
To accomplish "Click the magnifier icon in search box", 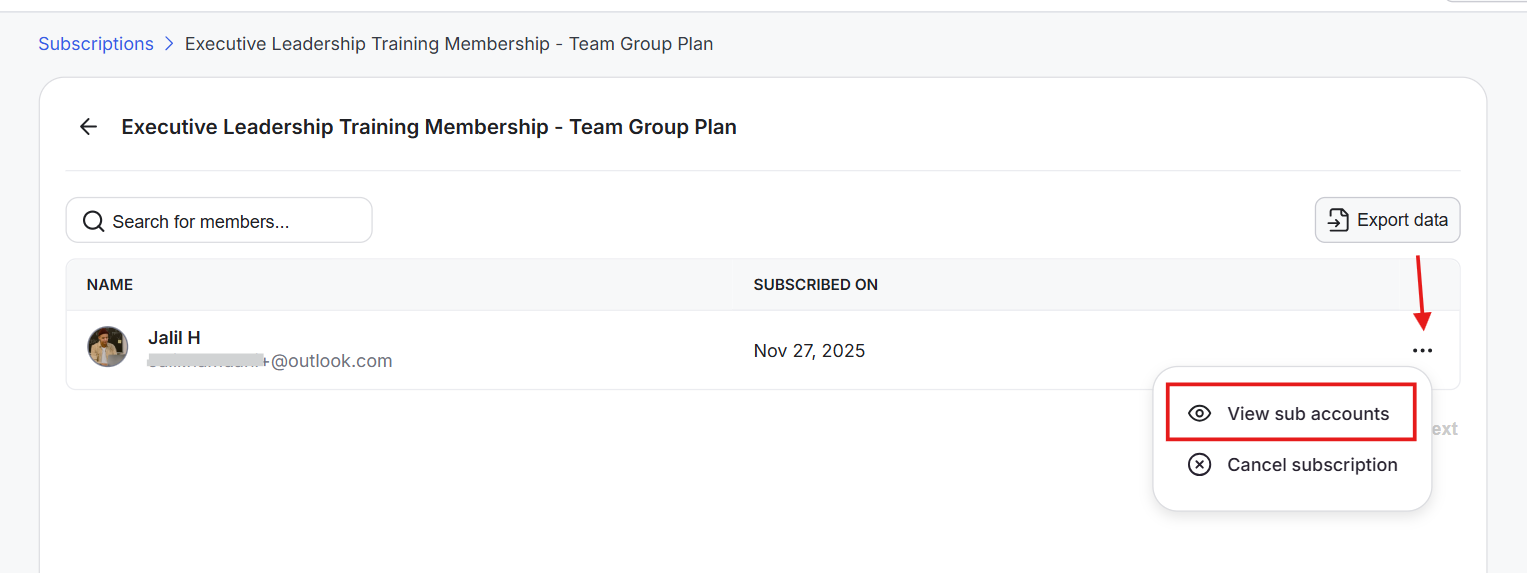I will tap(94, 221).
